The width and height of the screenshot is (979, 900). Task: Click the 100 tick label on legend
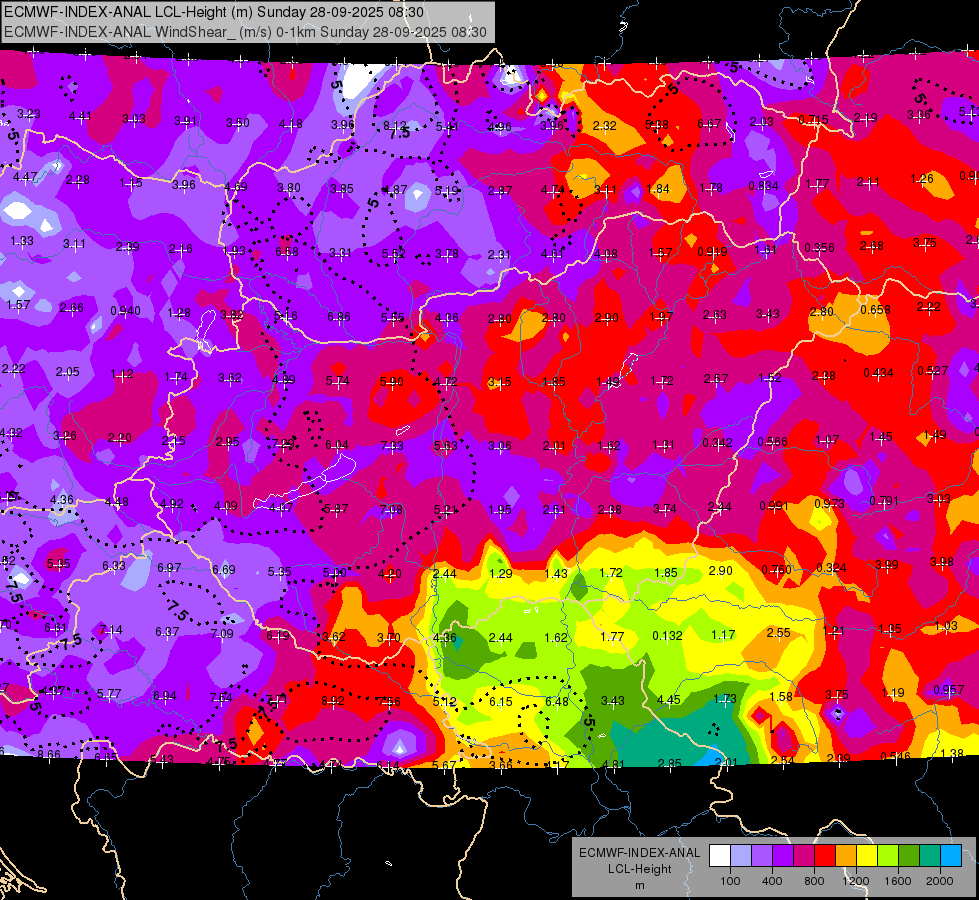point(730,881)
